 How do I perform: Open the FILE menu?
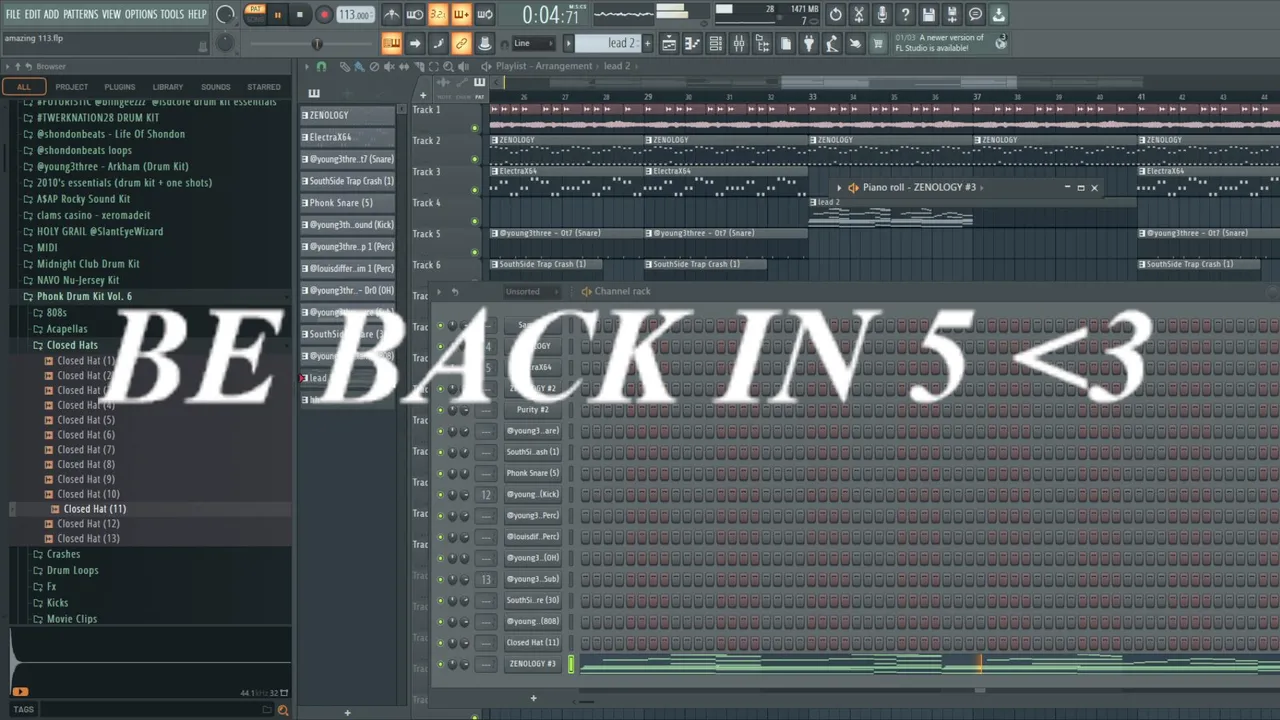[x=13, y=14]
